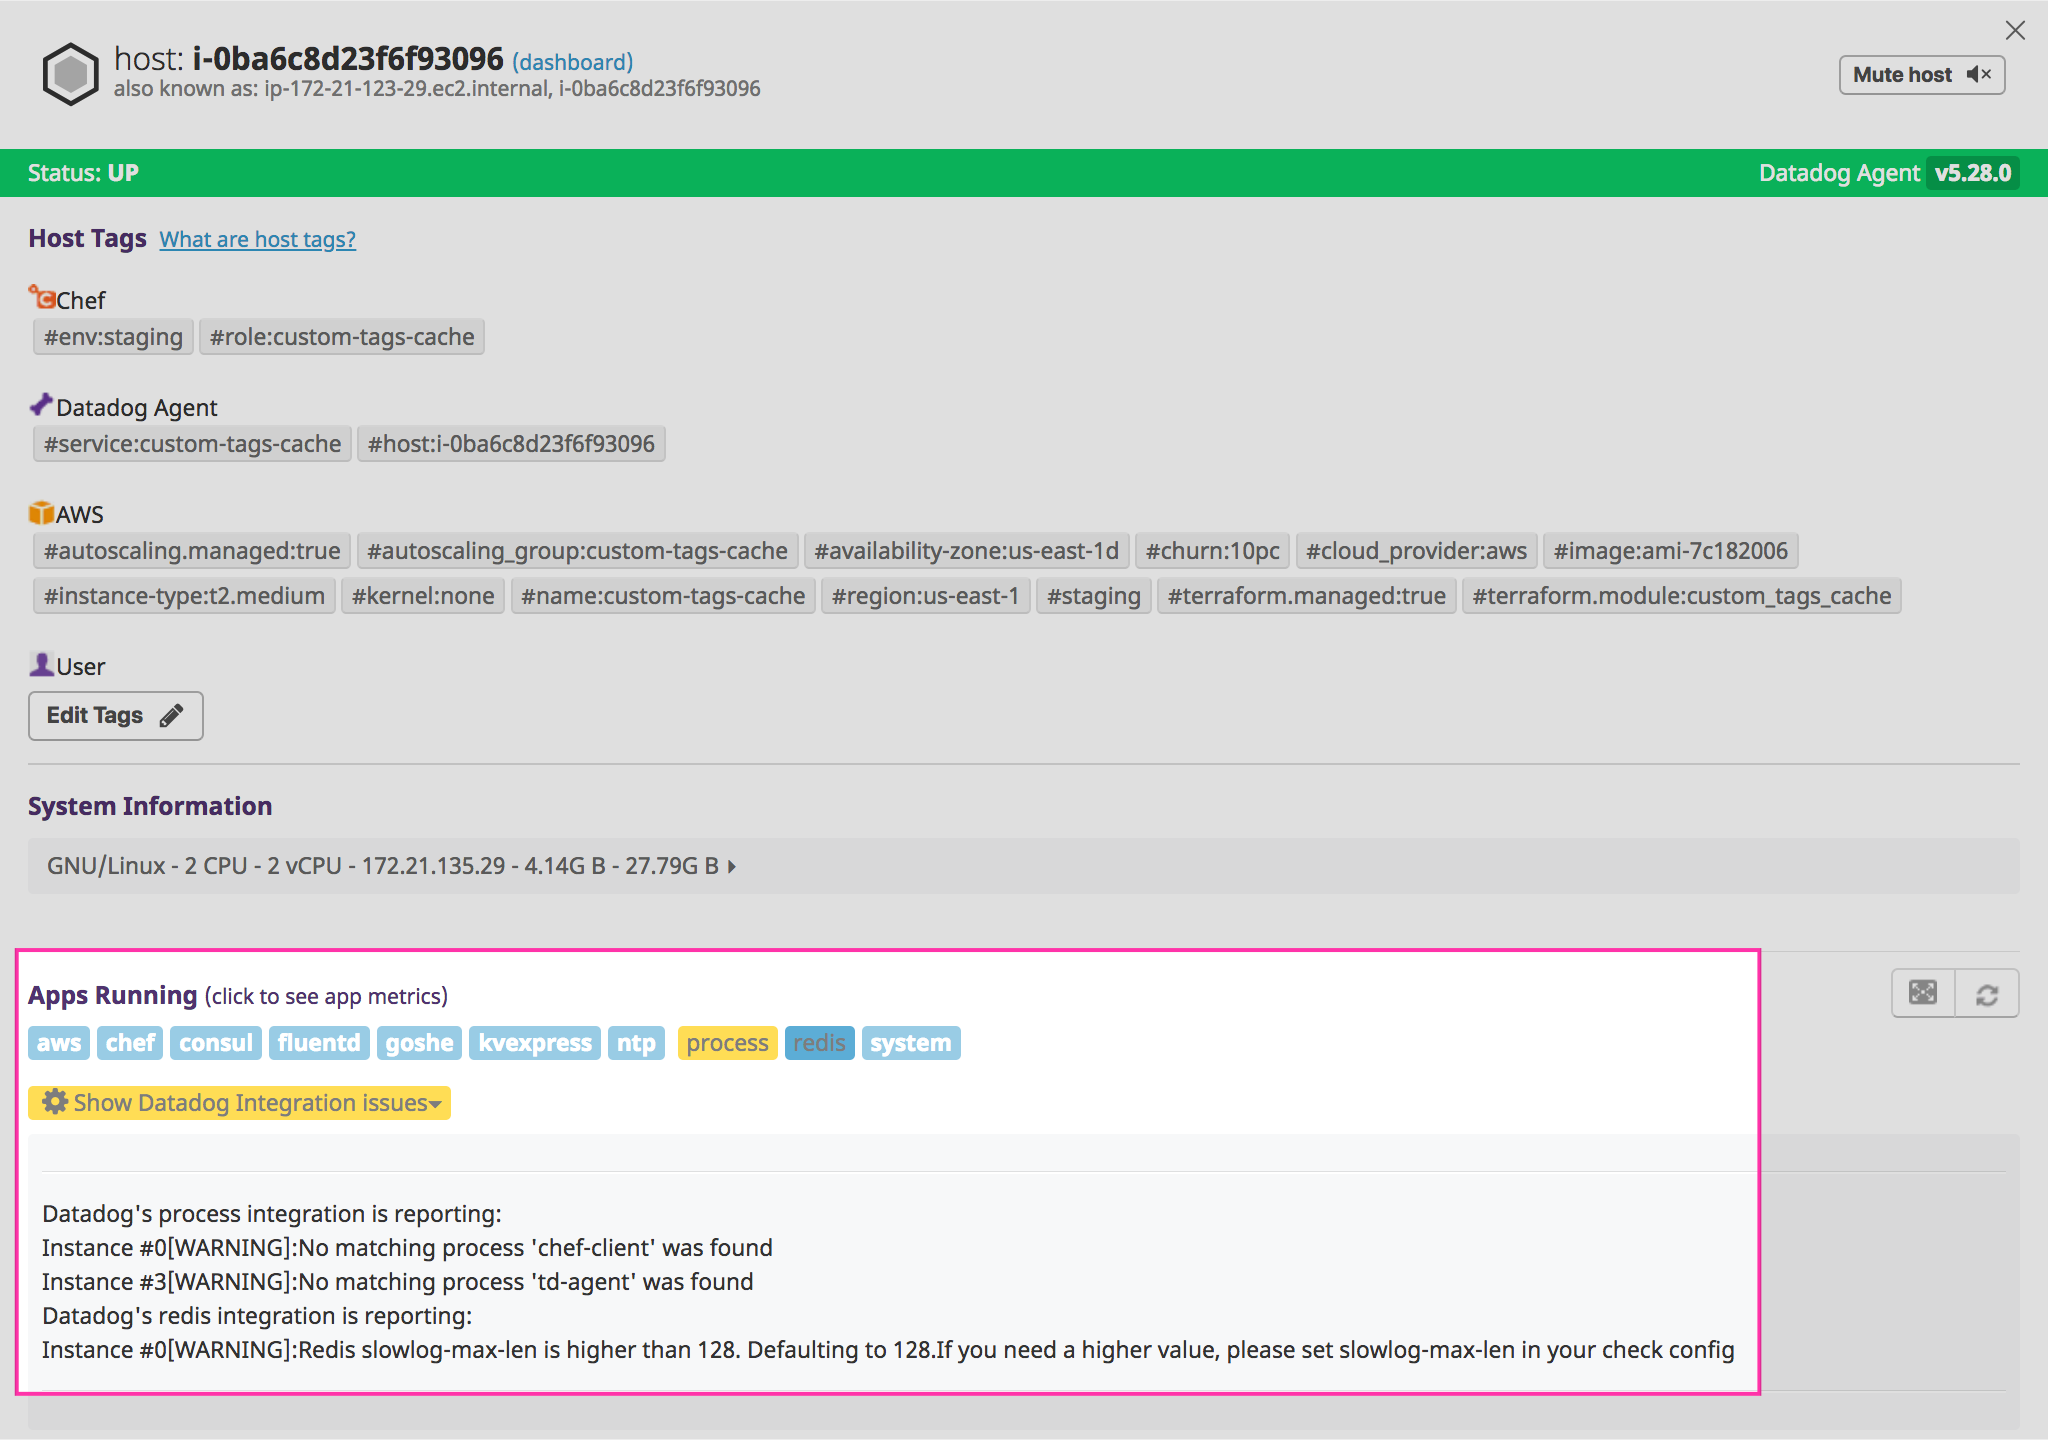
Task: Click the AWS package icon above AWS tags
Action: (41, 510)
